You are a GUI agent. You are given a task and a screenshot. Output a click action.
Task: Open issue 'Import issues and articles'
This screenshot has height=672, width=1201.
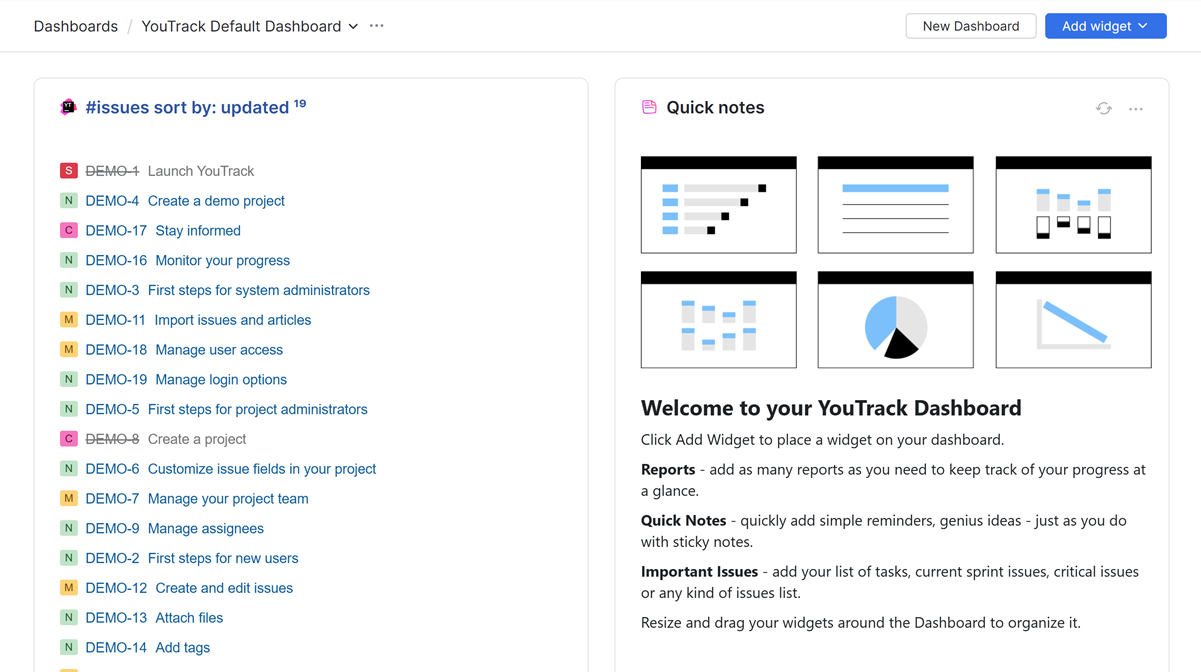coord(232,320)
